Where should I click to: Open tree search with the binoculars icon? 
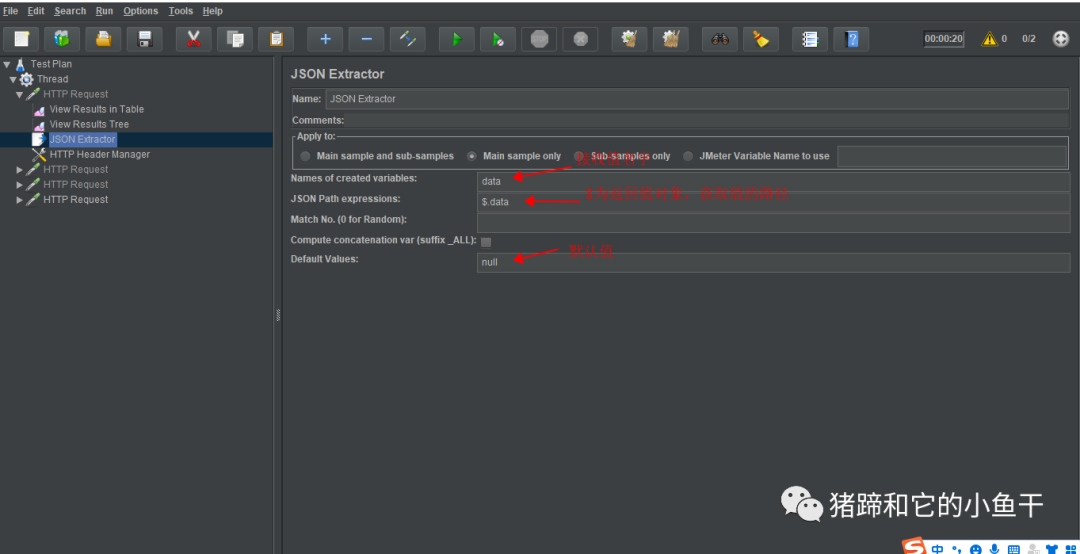pyautogui.click(x=720, y=39)
